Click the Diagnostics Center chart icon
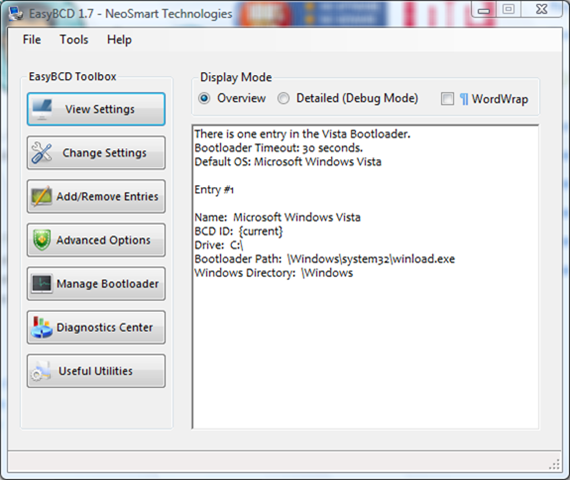The width and height of the screenshot is (570, 480). click(x=41, y=327)
